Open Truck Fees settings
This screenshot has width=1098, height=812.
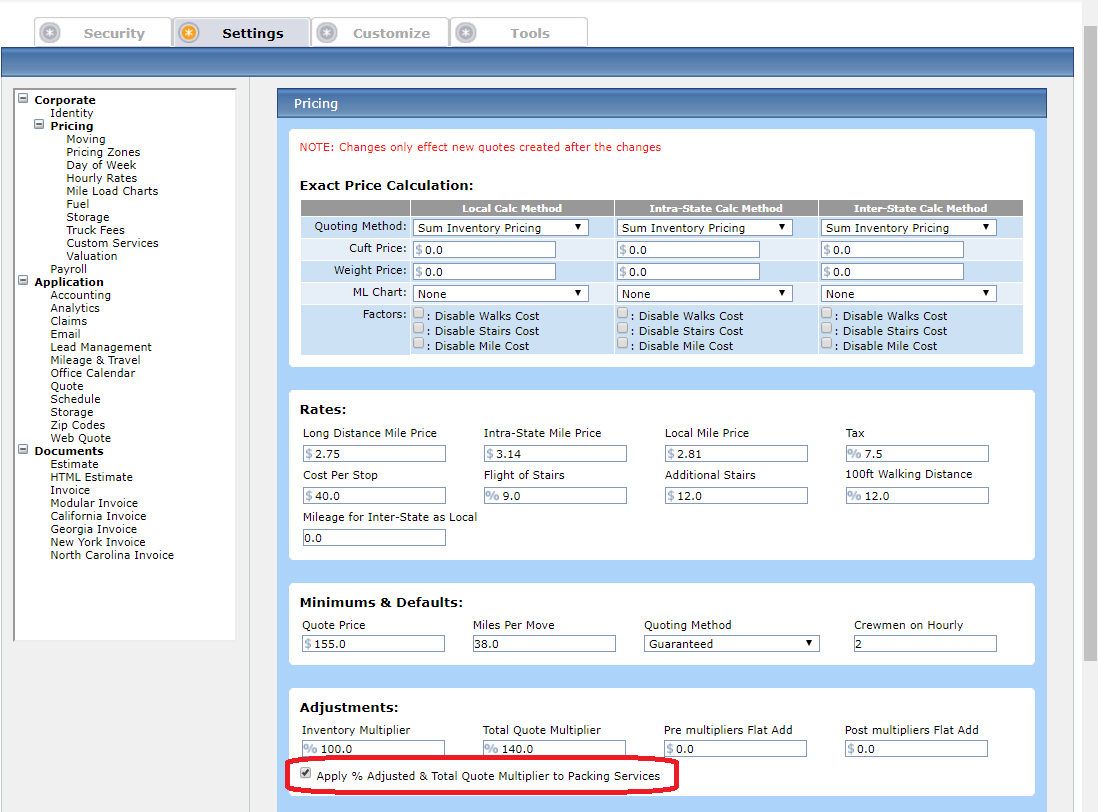click(95, 230)
